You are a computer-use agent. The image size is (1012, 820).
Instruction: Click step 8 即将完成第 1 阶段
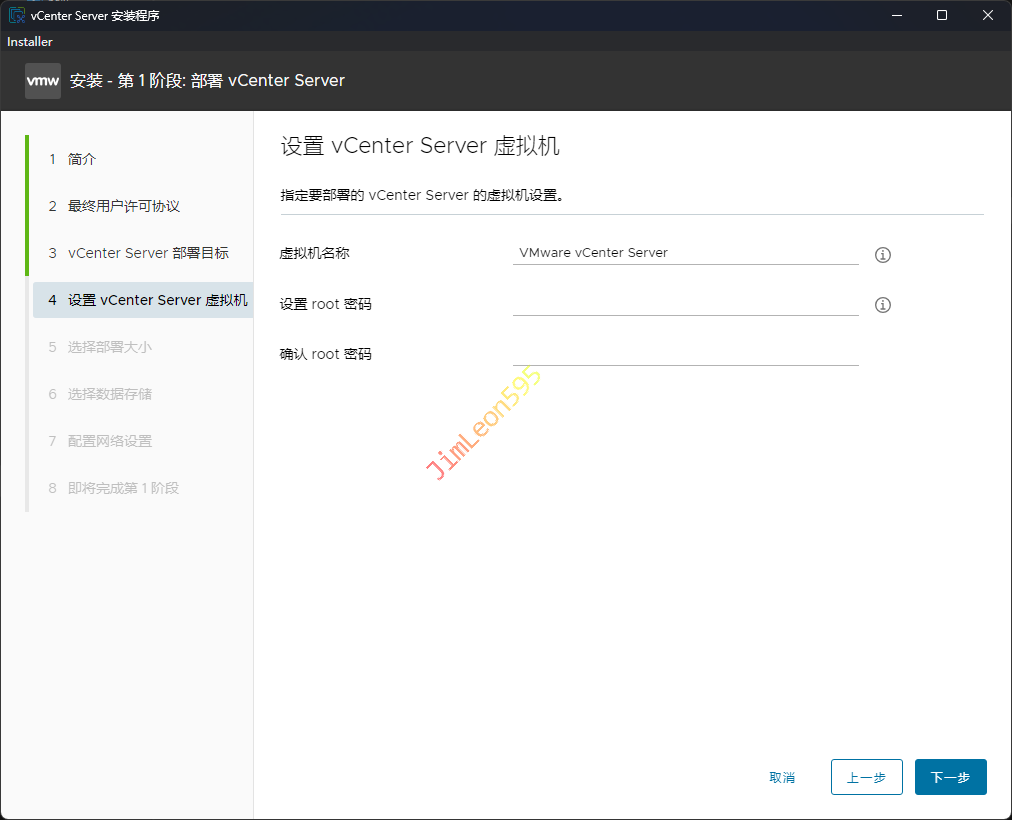tap(123, 488)
